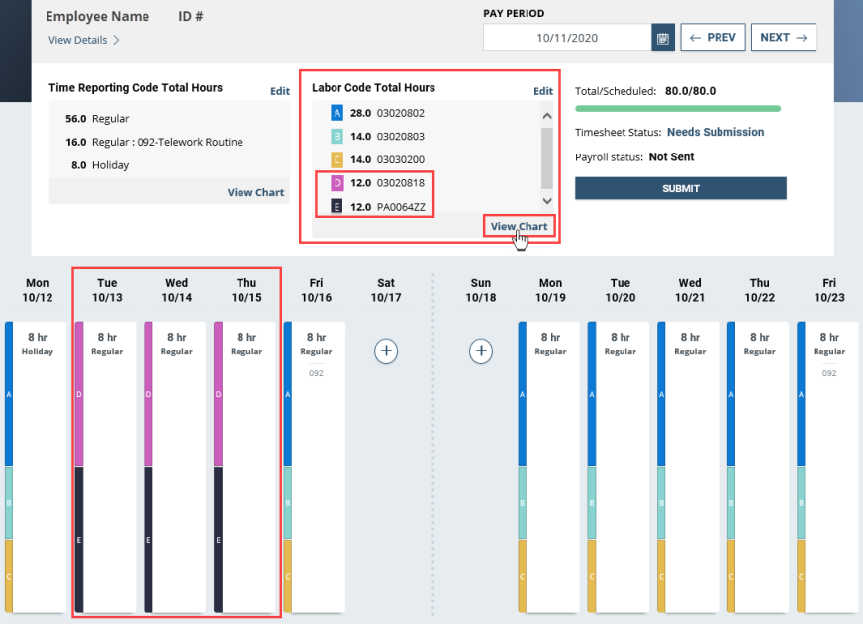Screen dimensions: 863x624
Task: Go to next pay period
Action: (783, 36)
